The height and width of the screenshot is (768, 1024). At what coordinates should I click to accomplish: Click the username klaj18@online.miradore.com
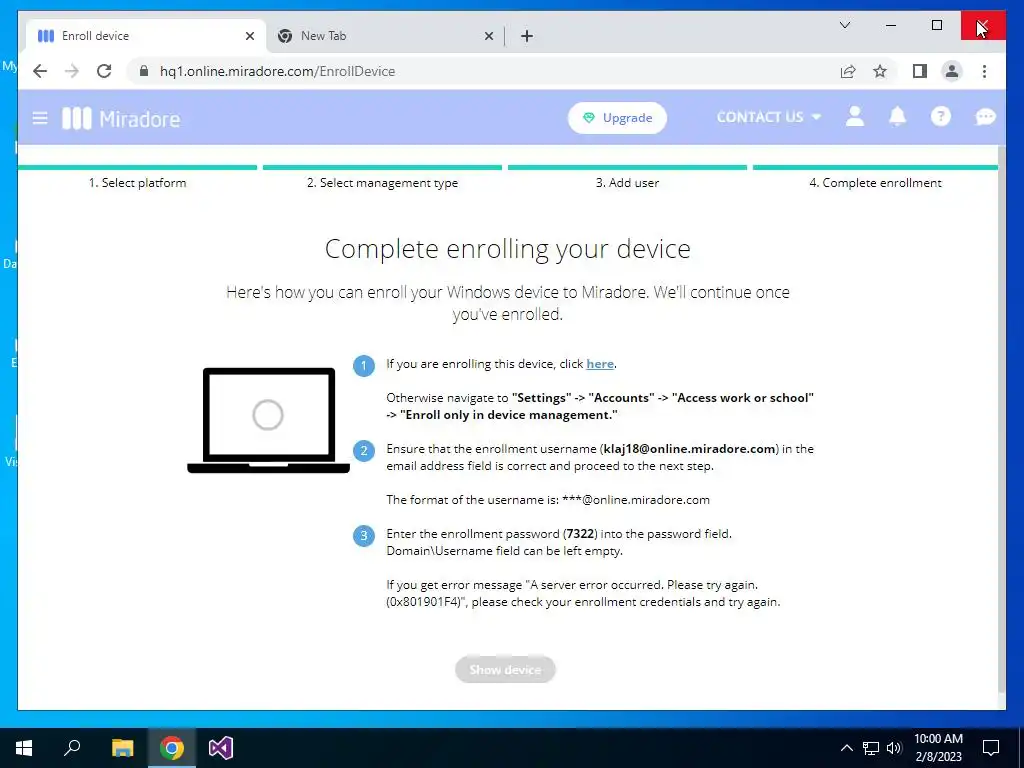coord(689,449)
